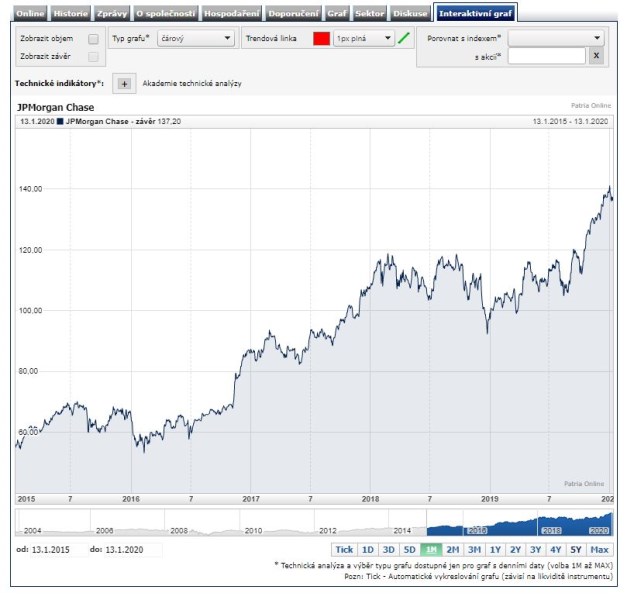Image resolution: width=634 pixels, height=600 pixels.
Task: Open the Porovnat s indexem dropdown
Action: point(556,38)
